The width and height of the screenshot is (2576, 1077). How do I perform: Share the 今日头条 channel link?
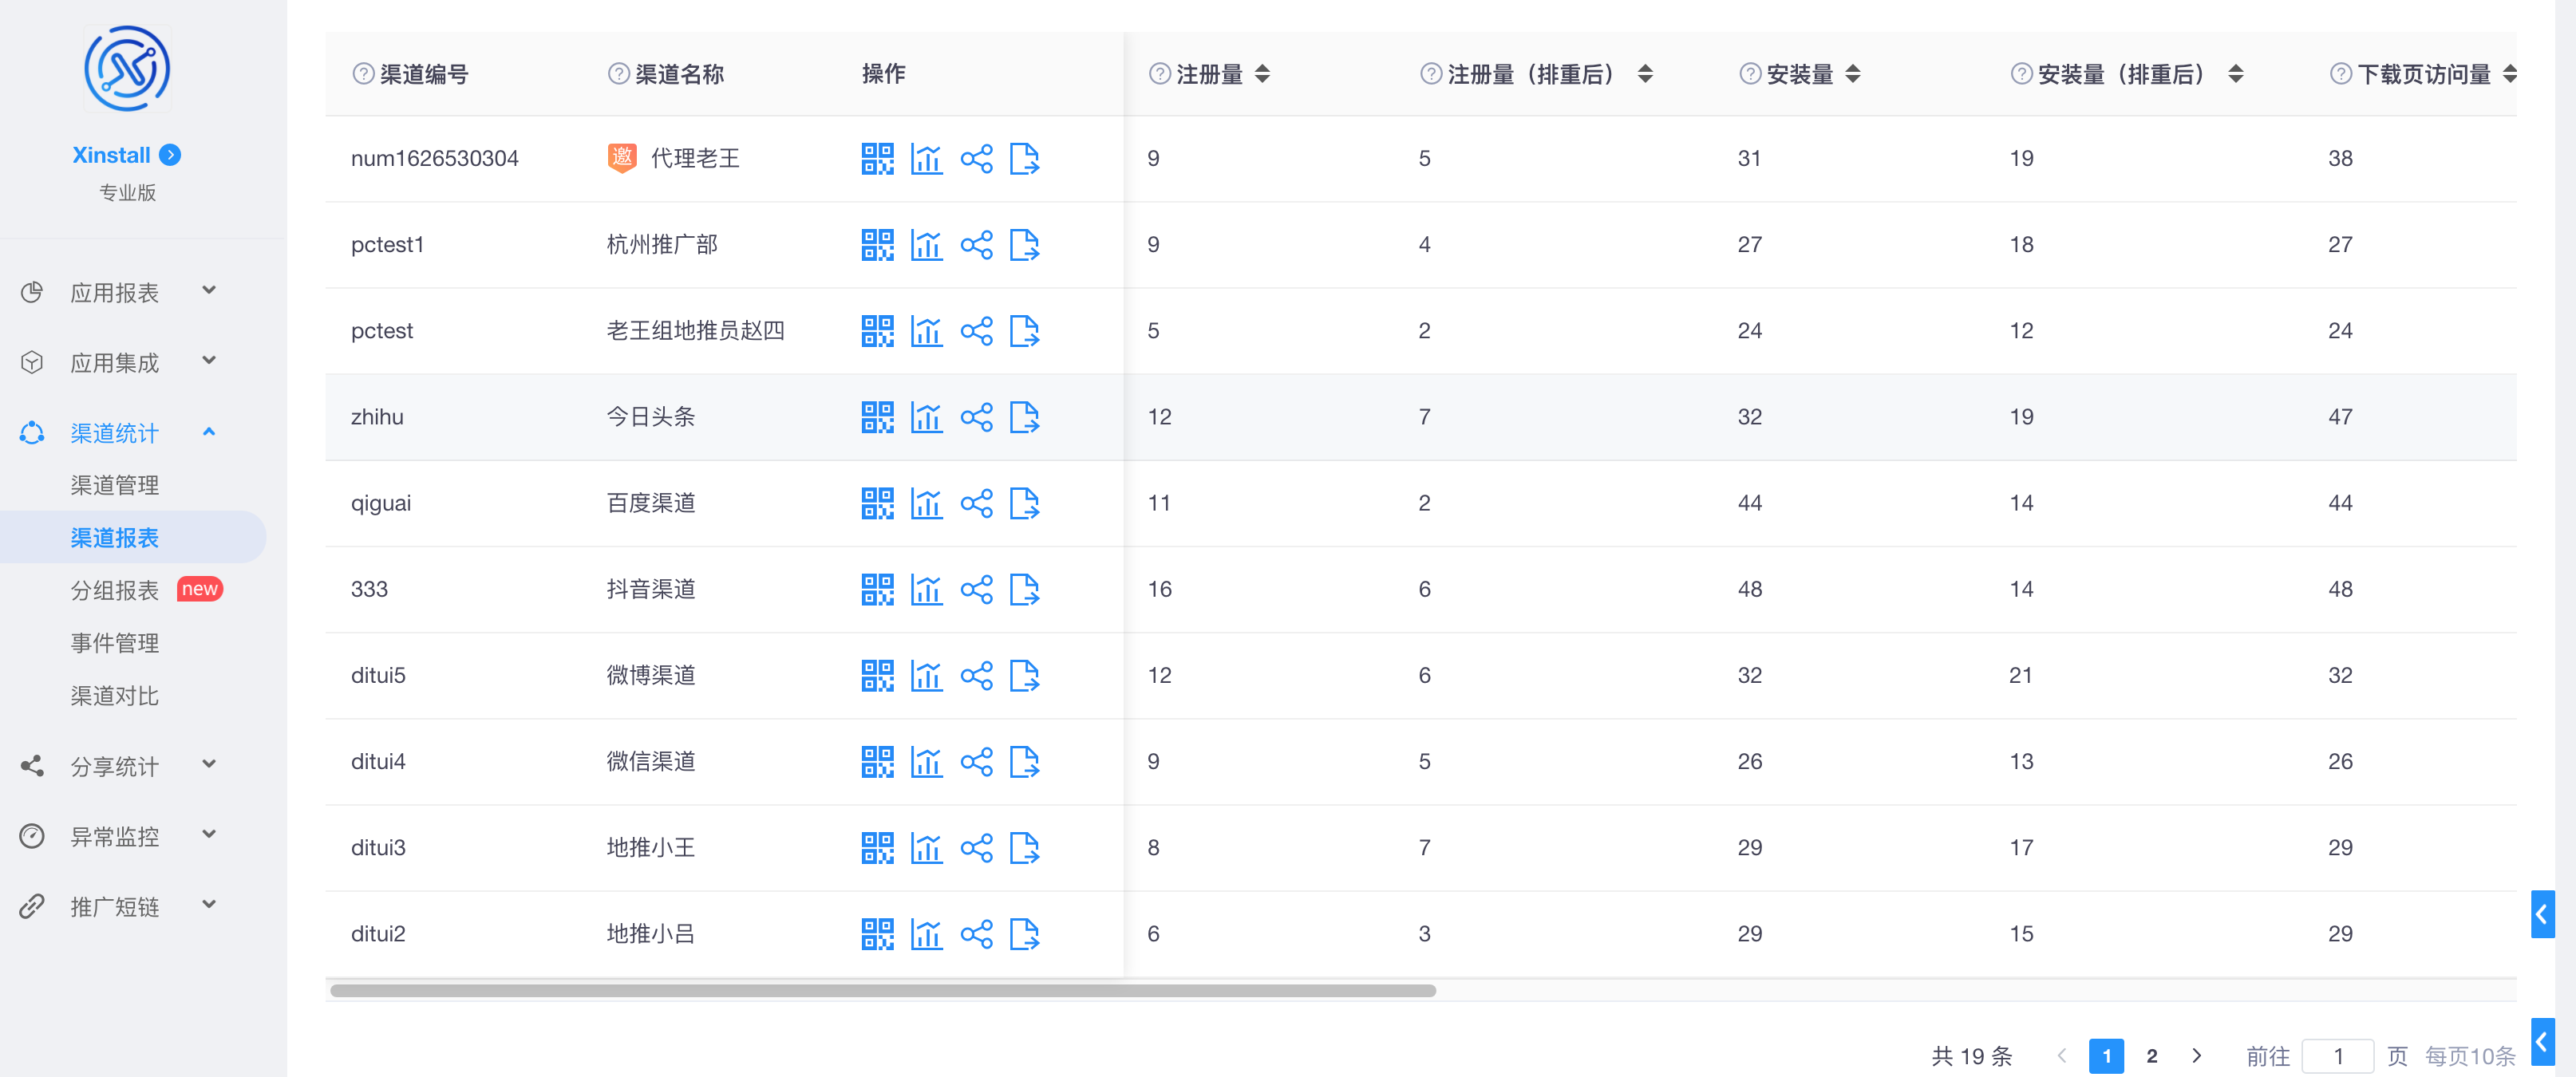click(976, 417)
